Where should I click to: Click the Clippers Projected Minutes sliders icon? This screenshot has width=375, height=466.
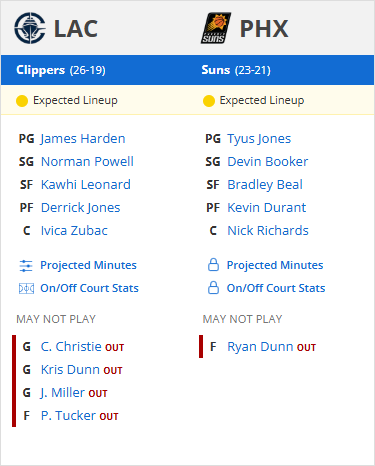pyautogui.click(x=26, y=266)
